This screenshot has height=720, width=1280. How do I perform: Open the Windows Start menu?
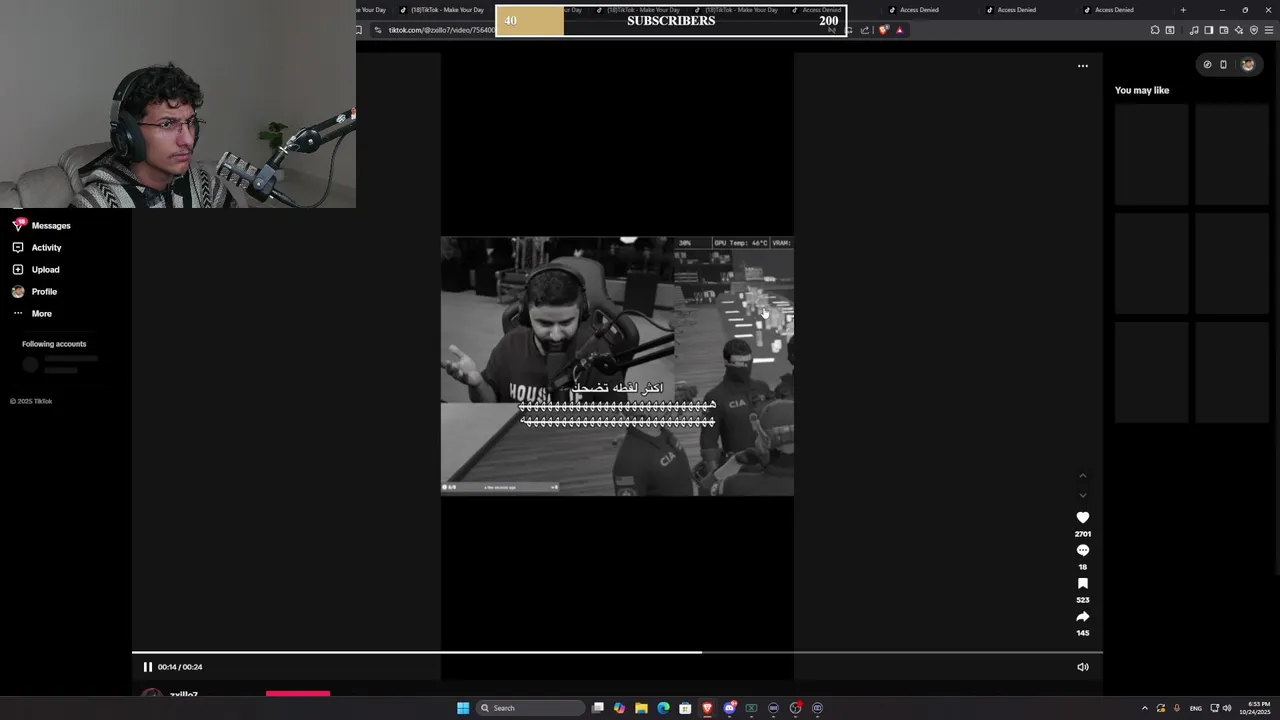click(463, 708)
